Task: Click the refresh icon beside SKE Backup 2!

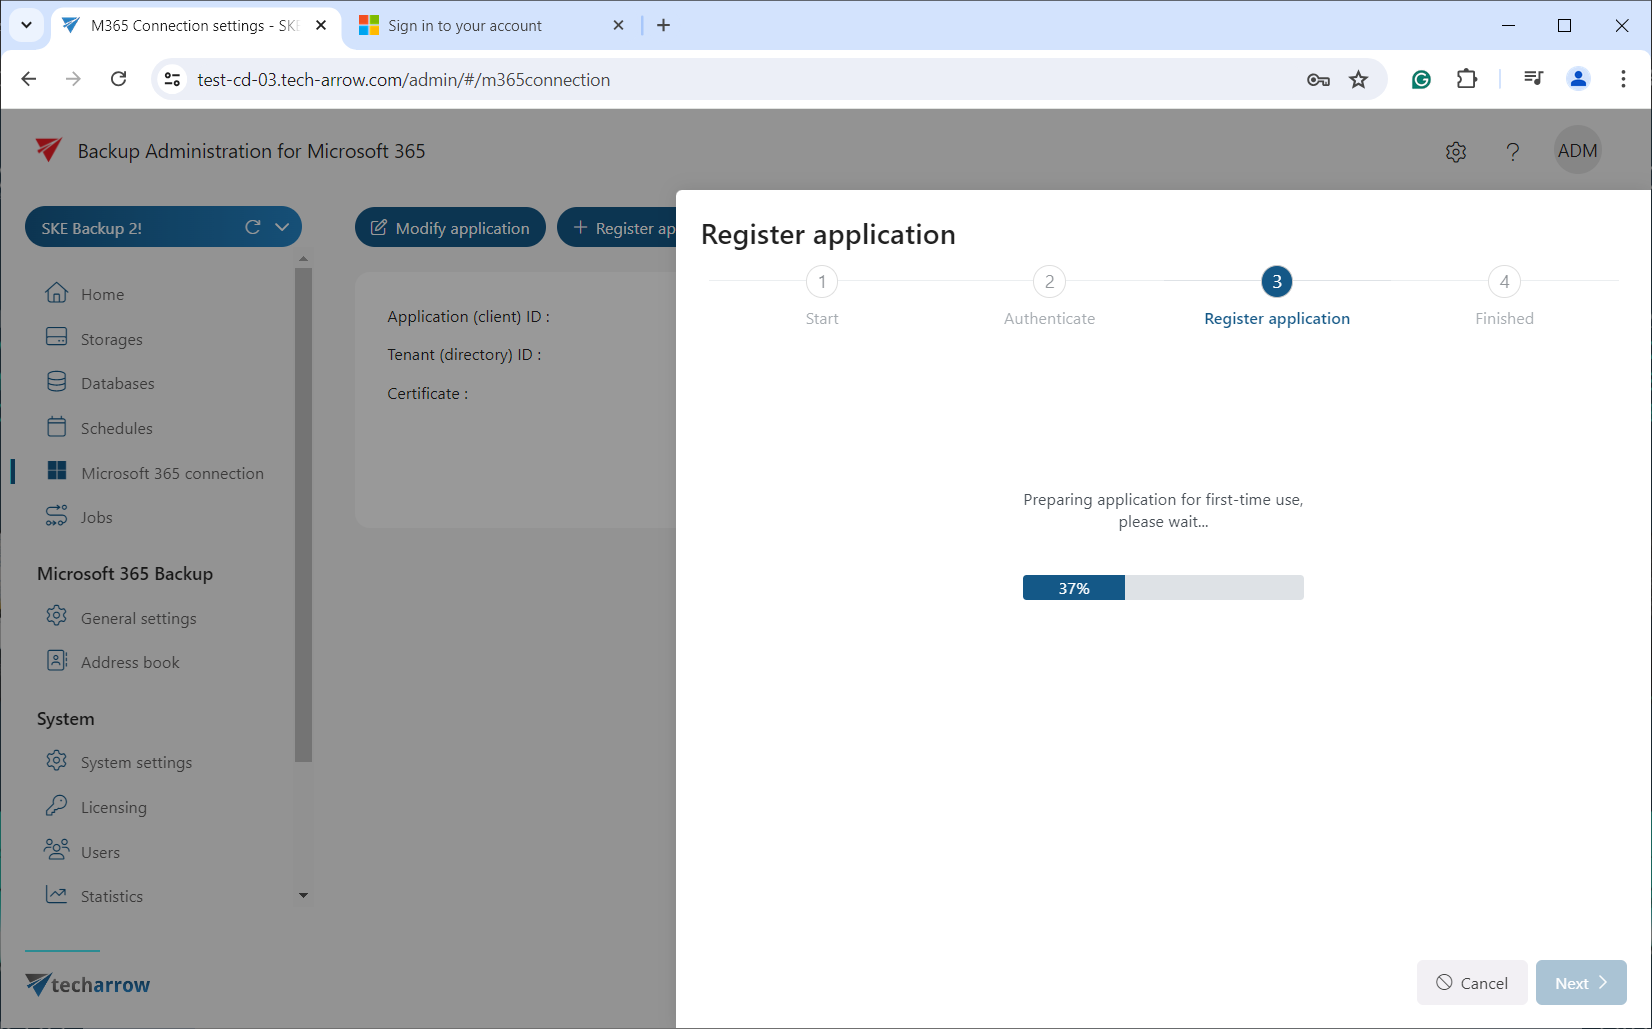Action: [253, 227]
